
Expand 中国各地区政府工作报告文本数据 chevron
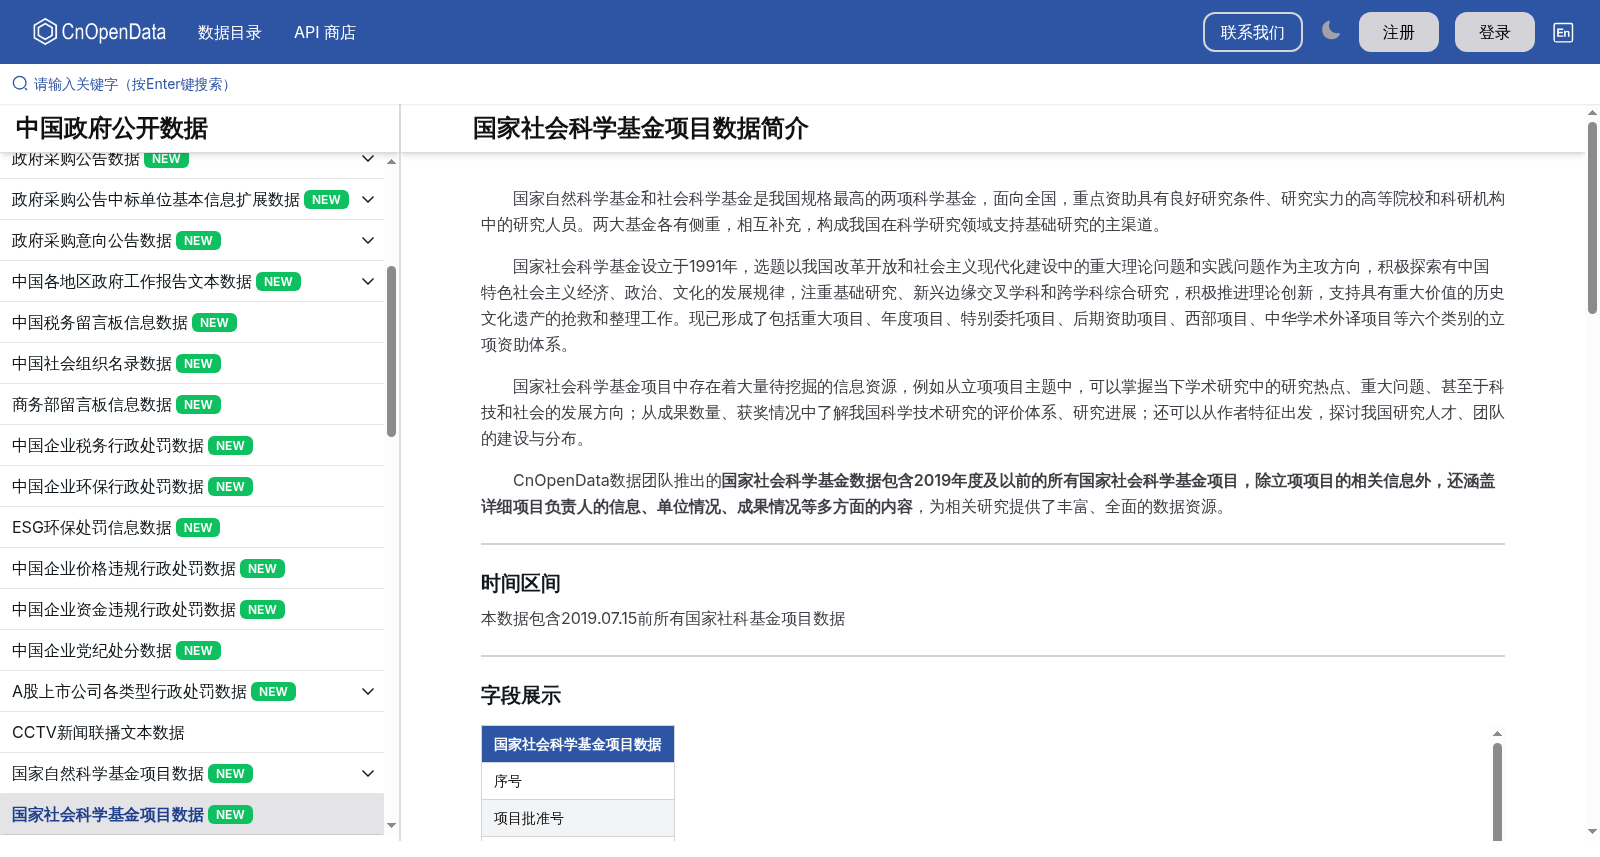[x=368, y=281]
